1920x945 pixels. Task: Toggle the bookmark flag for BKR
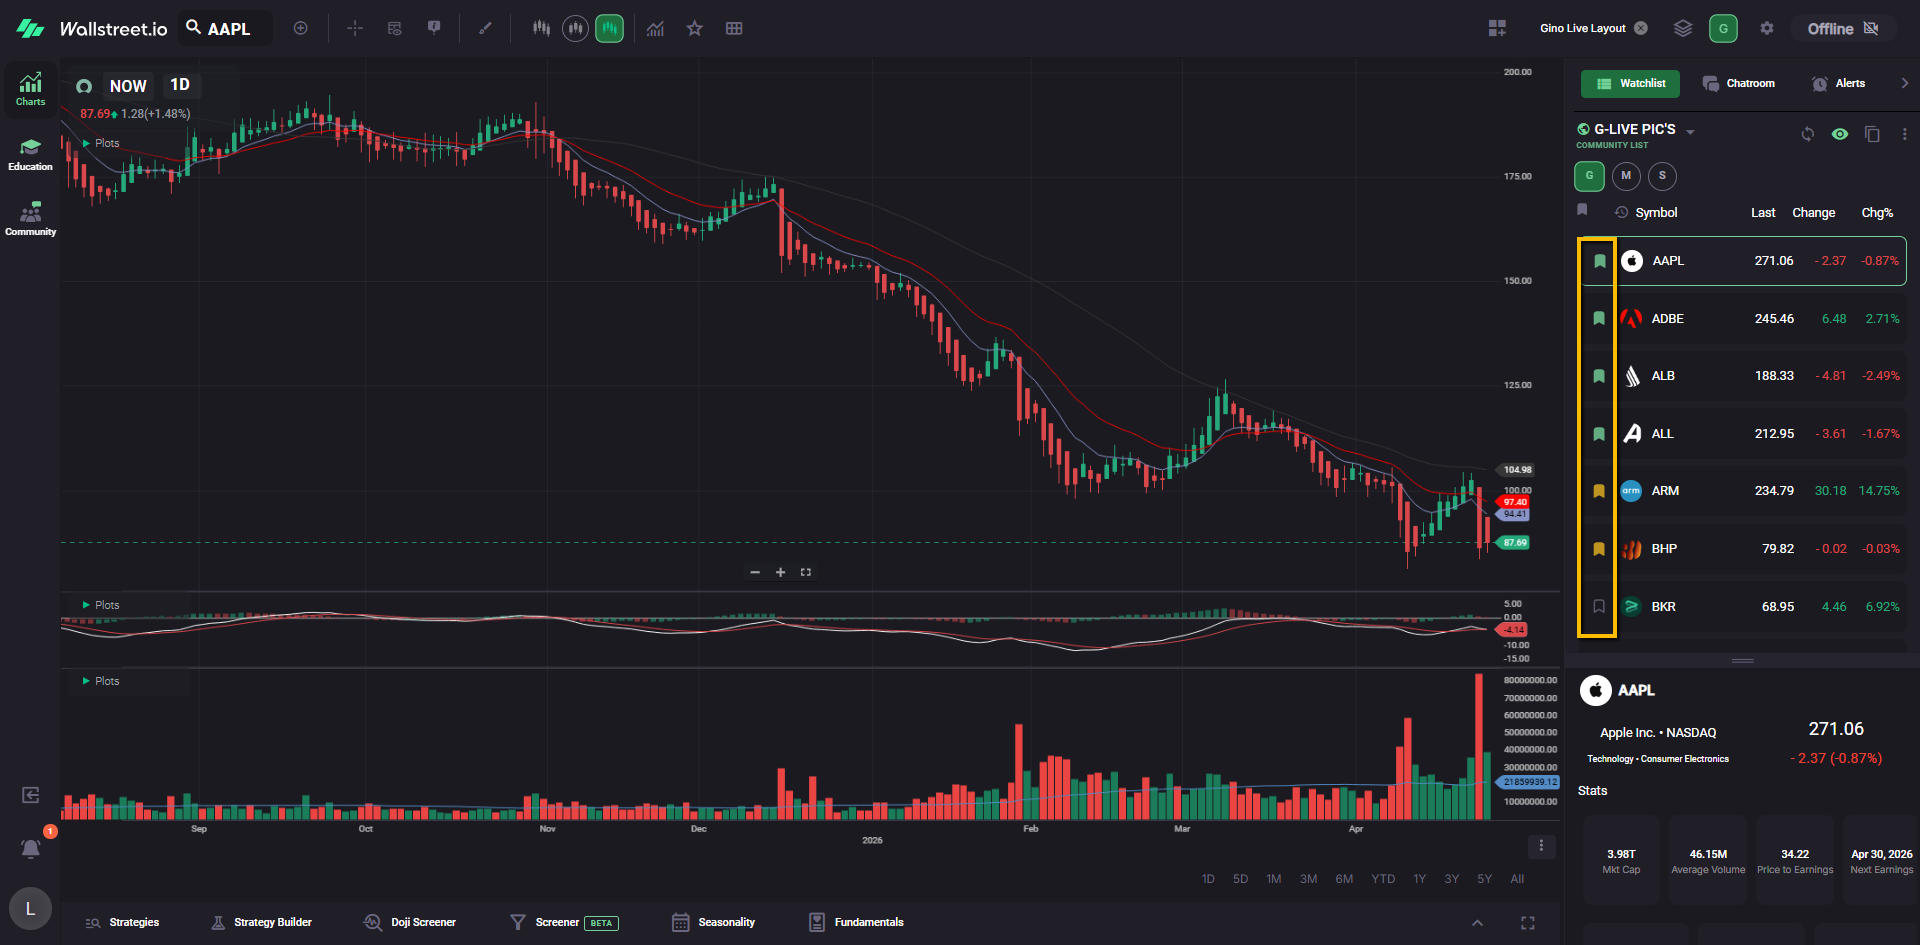pyautogui.click(x=1598, y=606)
